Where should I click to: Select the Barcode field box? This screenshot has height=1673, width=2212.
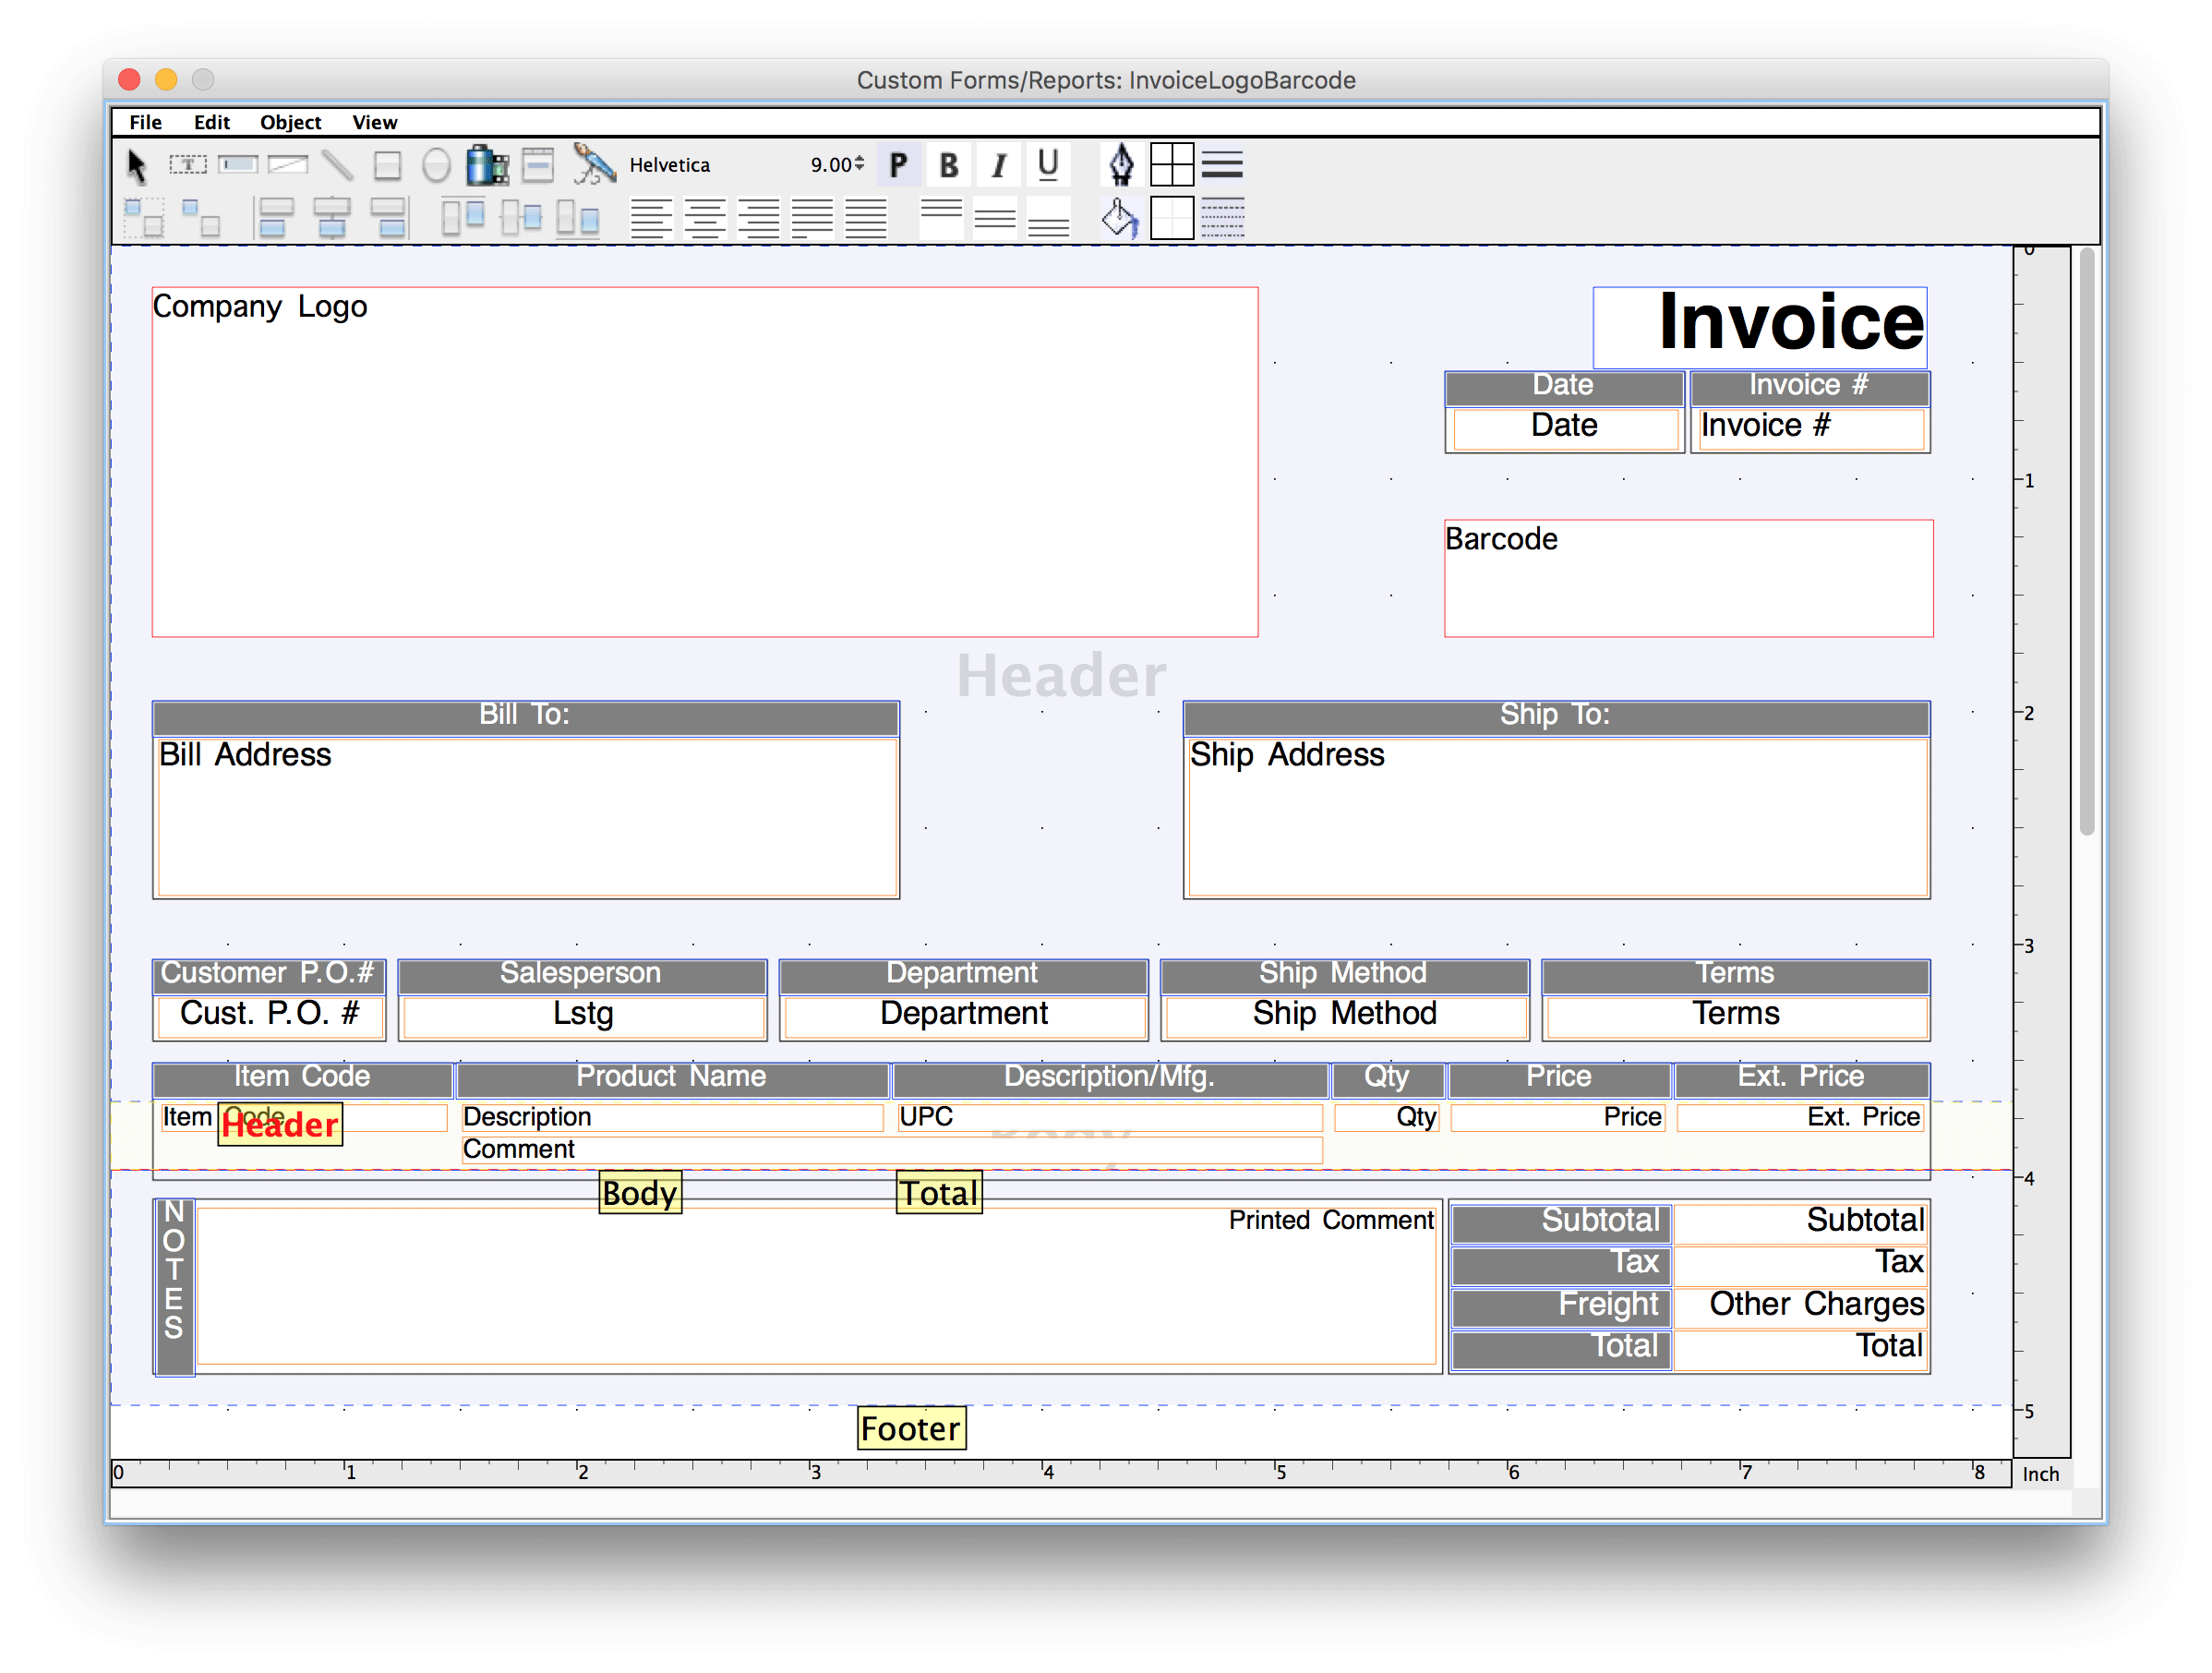tap(1688, 578)
